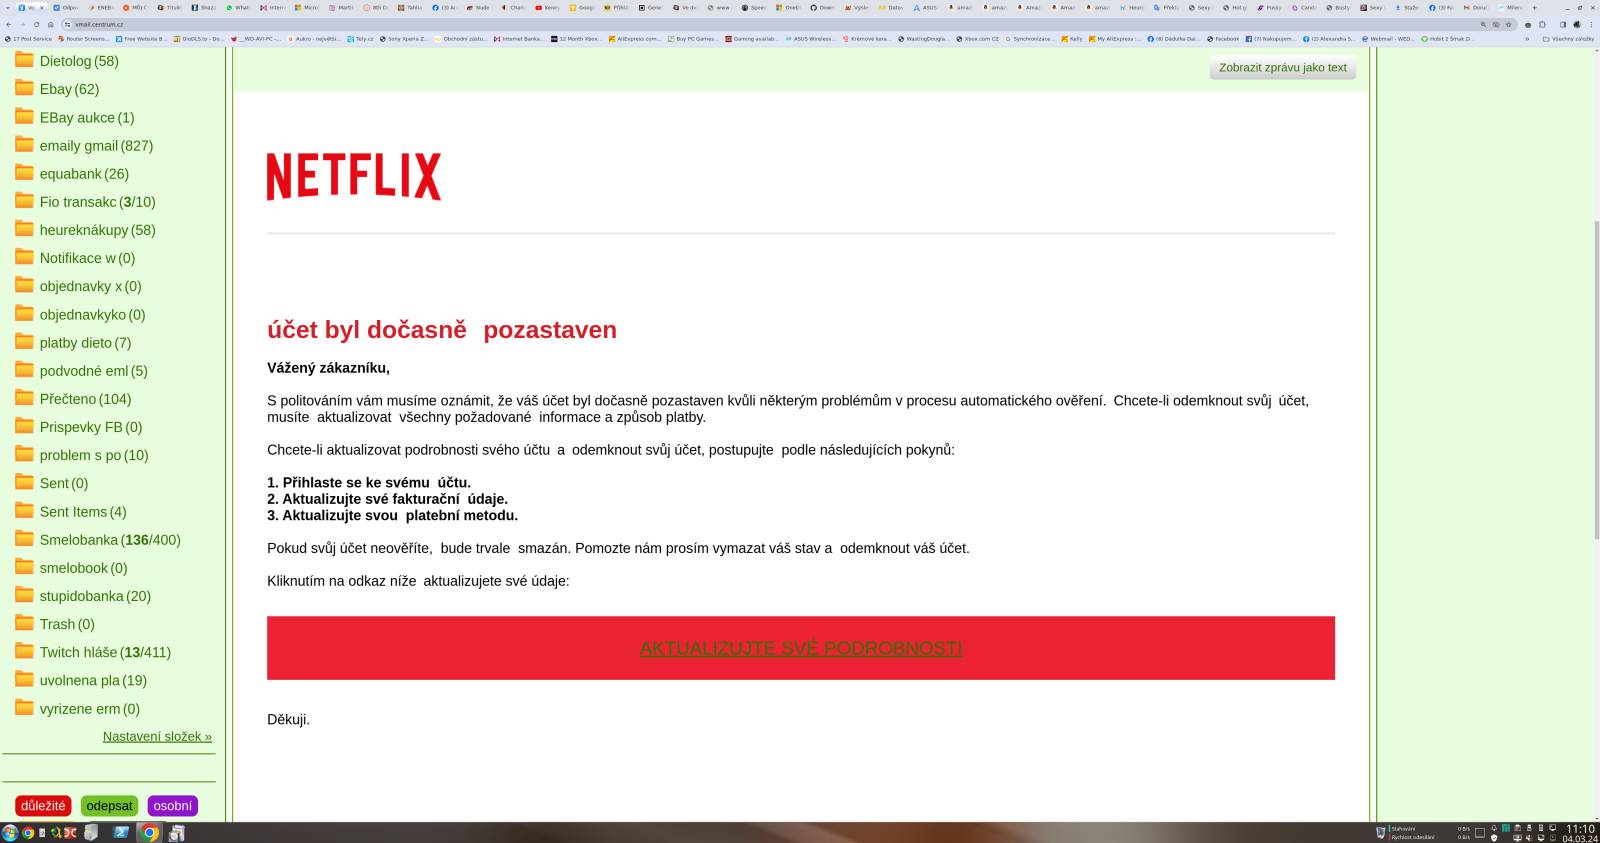Open the Webmail - WED bookmark

[1388, 39]
